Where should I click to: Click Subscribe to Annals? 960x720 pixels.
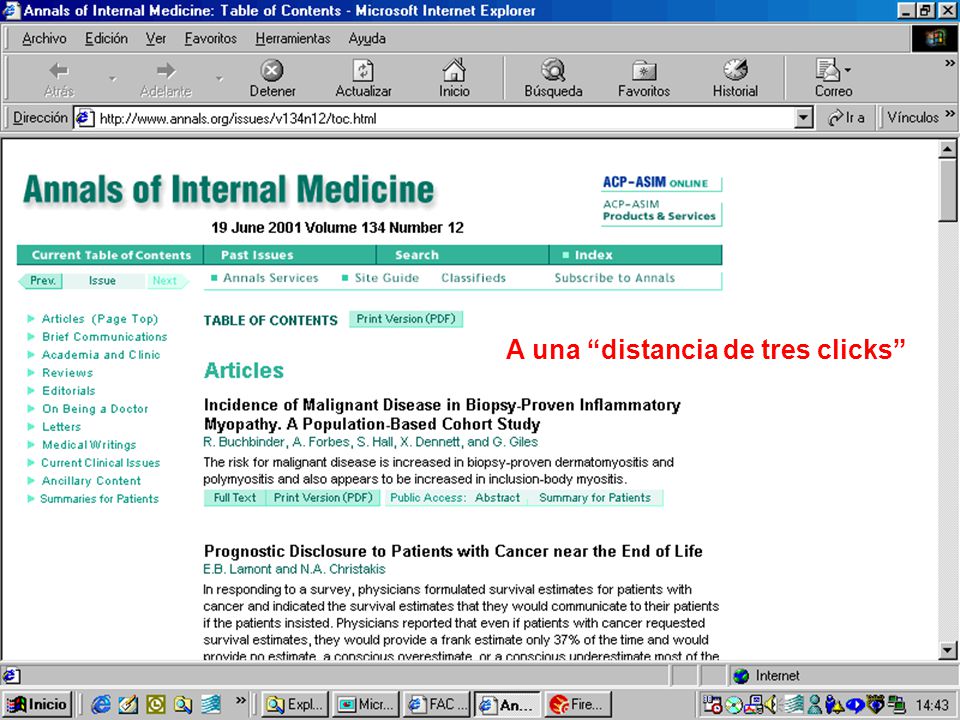pos(615,278)
